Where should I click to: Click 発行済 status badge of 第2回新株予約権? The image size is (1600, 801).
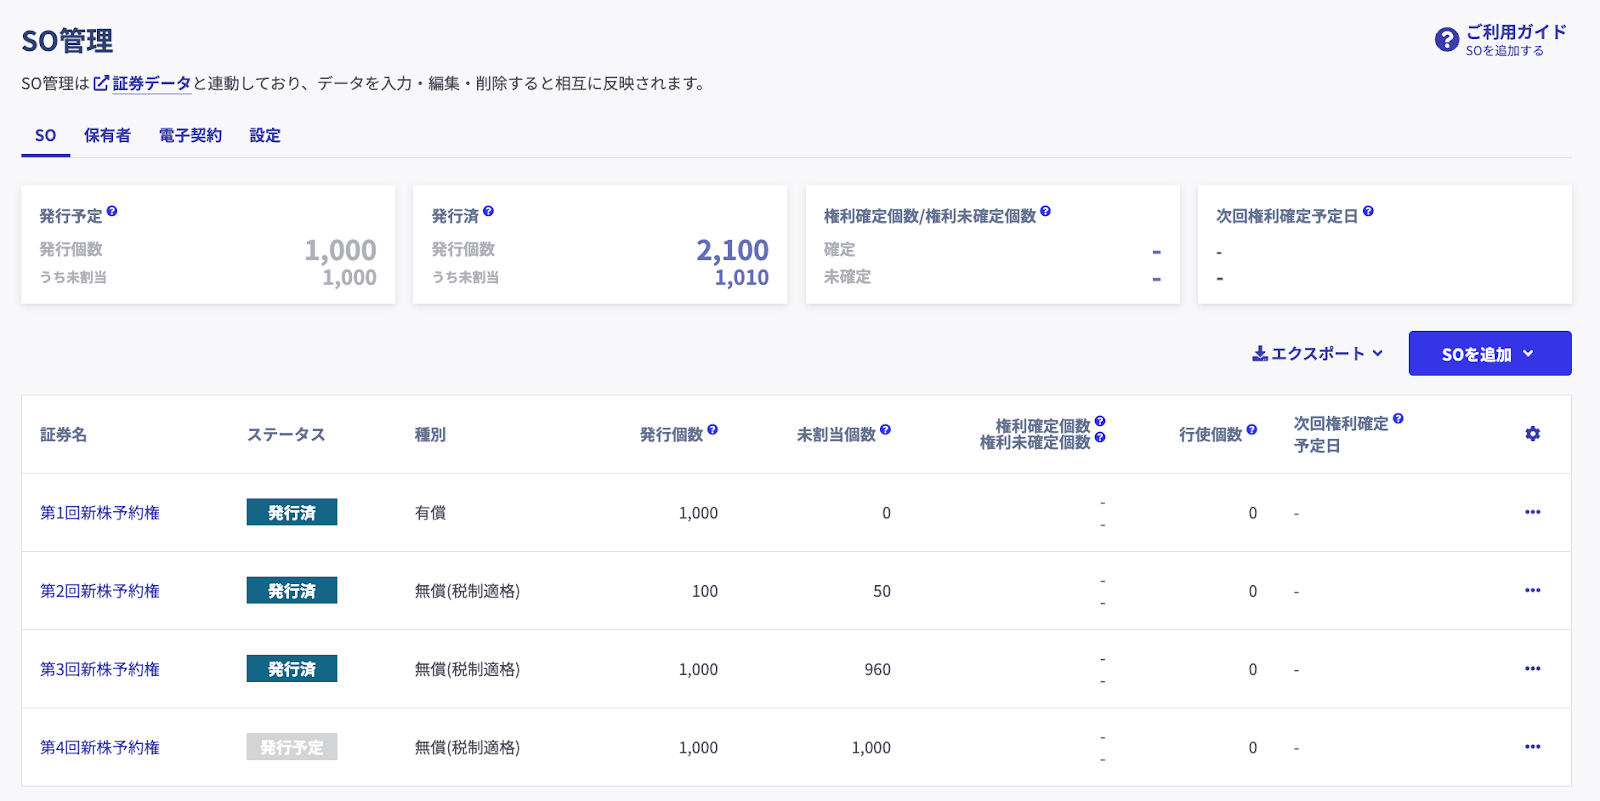tap(292, 590)
